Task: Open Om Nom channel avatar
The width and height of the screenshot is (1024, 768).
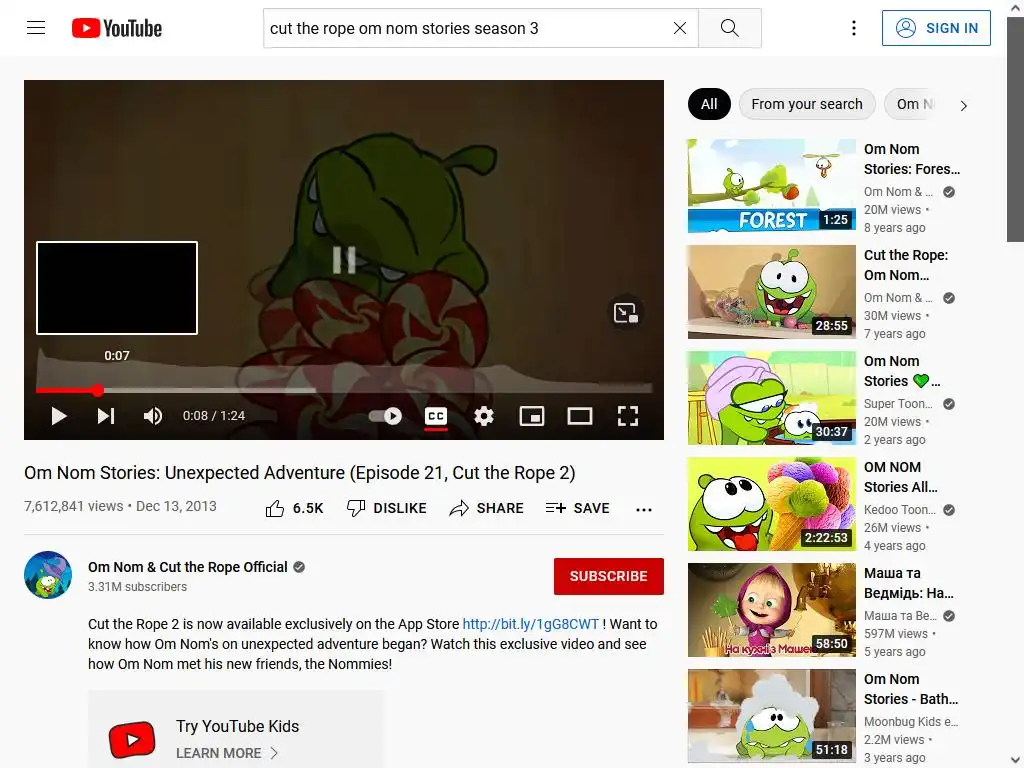Action: [48, 575]
